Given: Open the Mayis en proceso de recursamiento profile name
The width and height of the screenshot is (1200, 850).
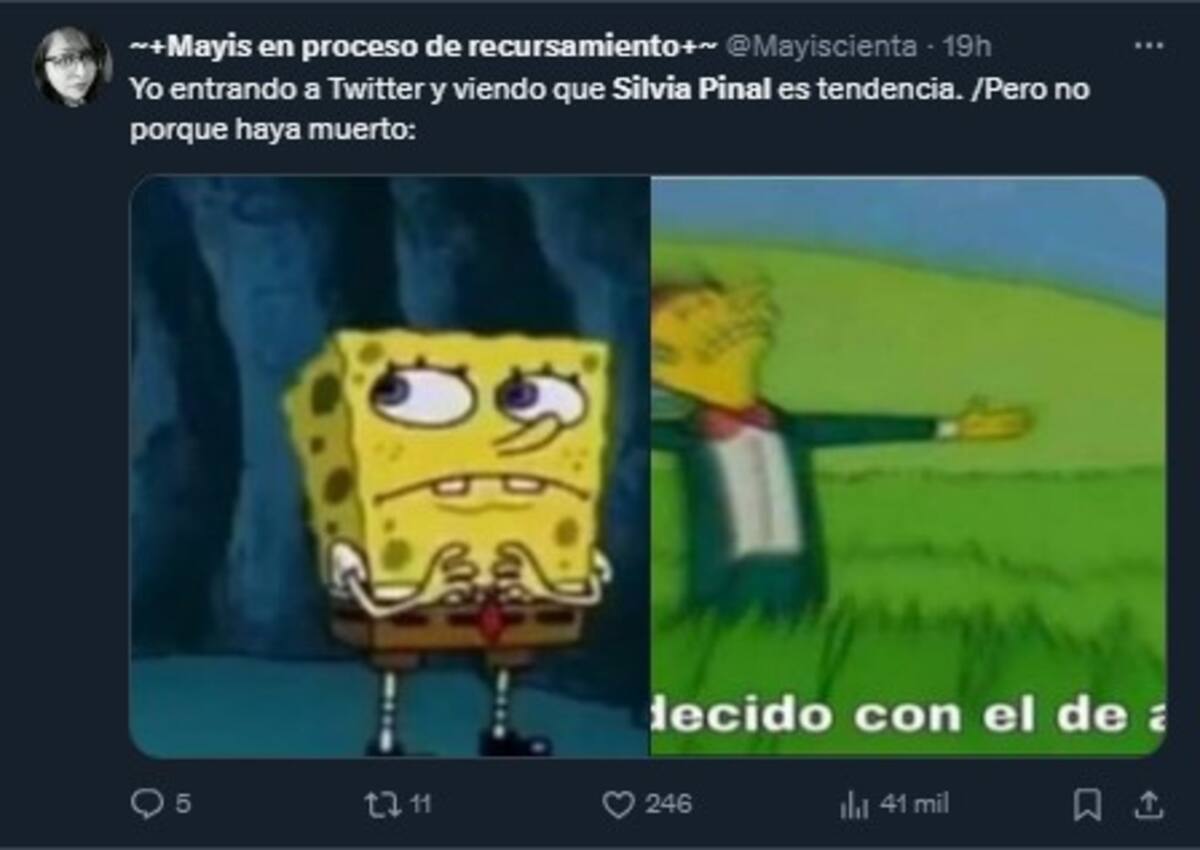Looking at the screenshot, I should (424, 45).
